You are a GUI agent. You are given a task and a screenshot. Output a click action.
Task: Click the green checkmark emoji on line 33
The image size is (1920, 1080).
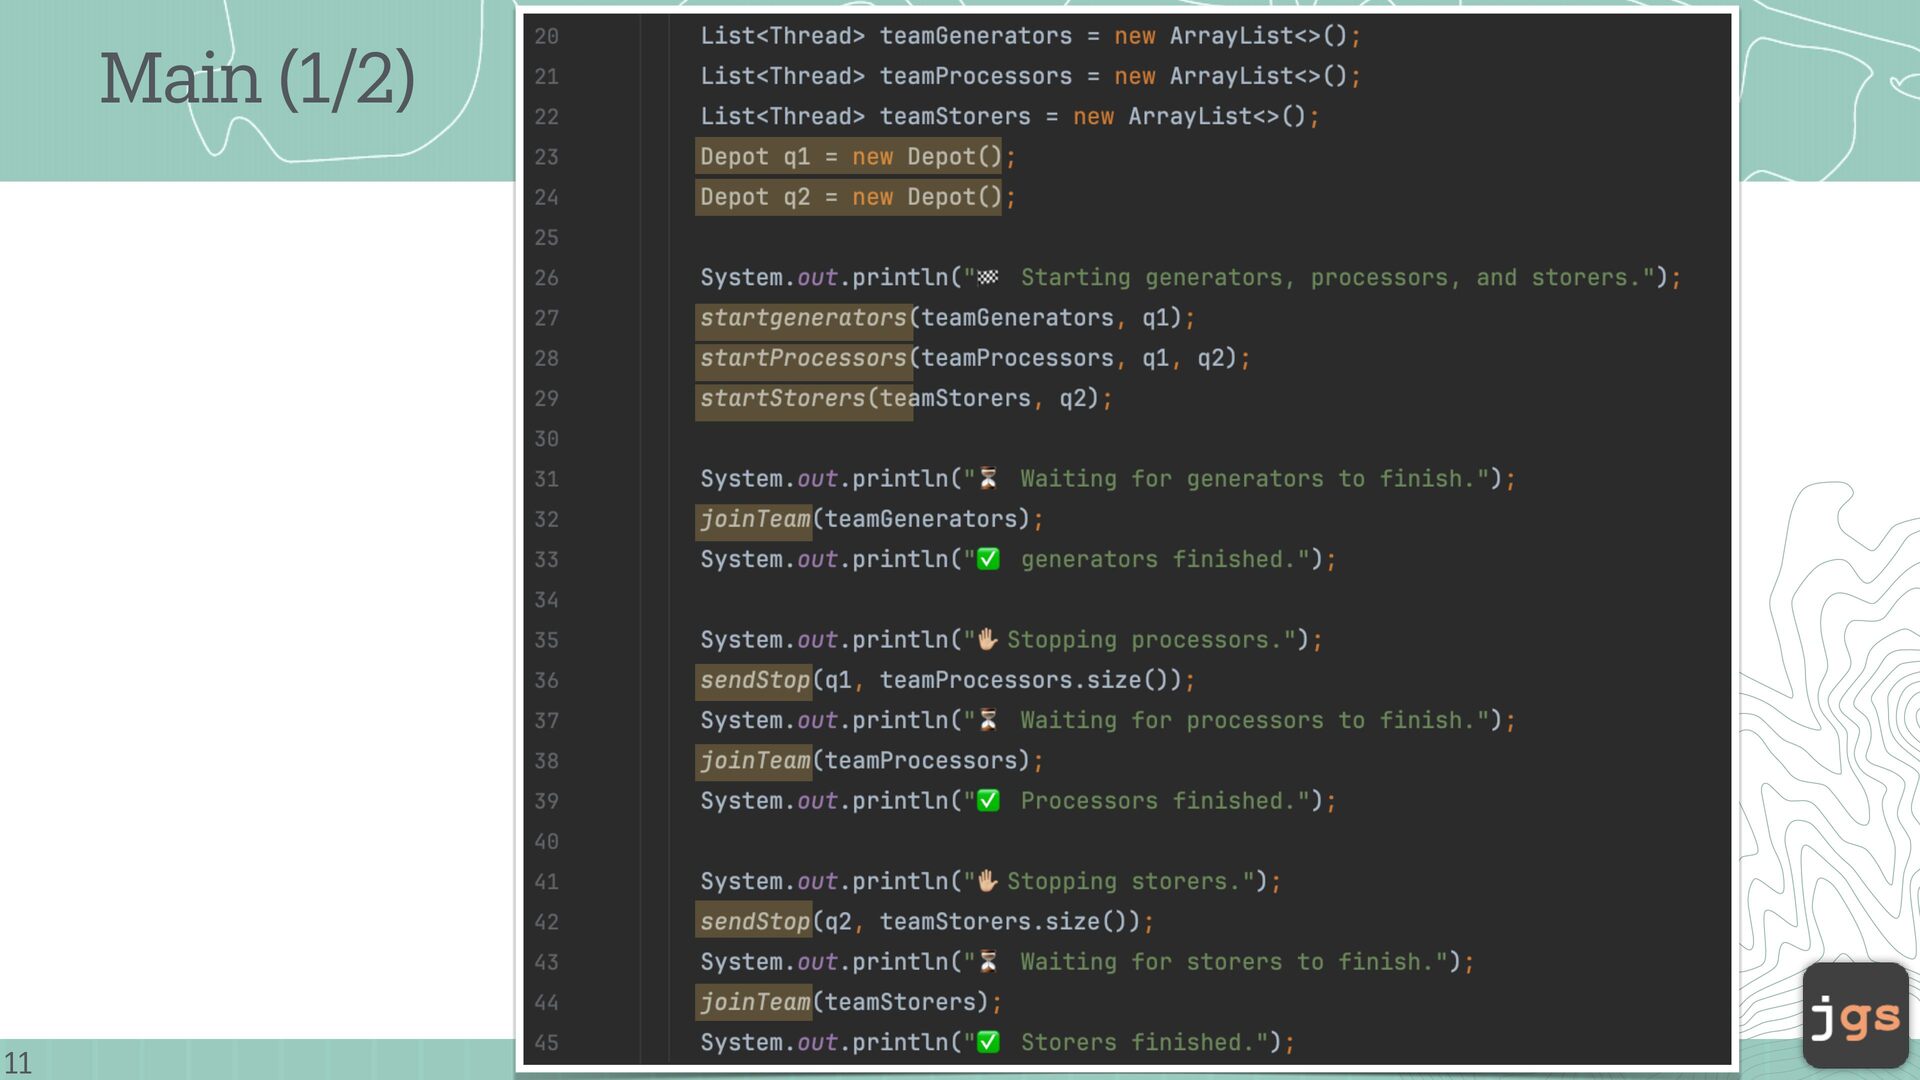coord(988,560)
